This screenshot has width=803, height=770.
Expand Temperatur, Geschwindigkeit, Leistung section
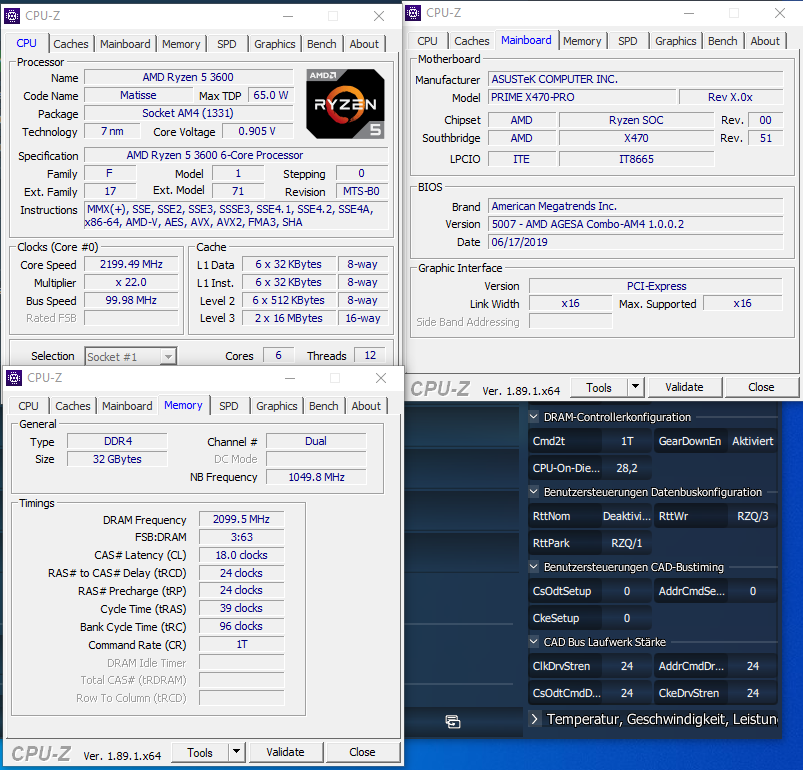[x=534, y=719]
